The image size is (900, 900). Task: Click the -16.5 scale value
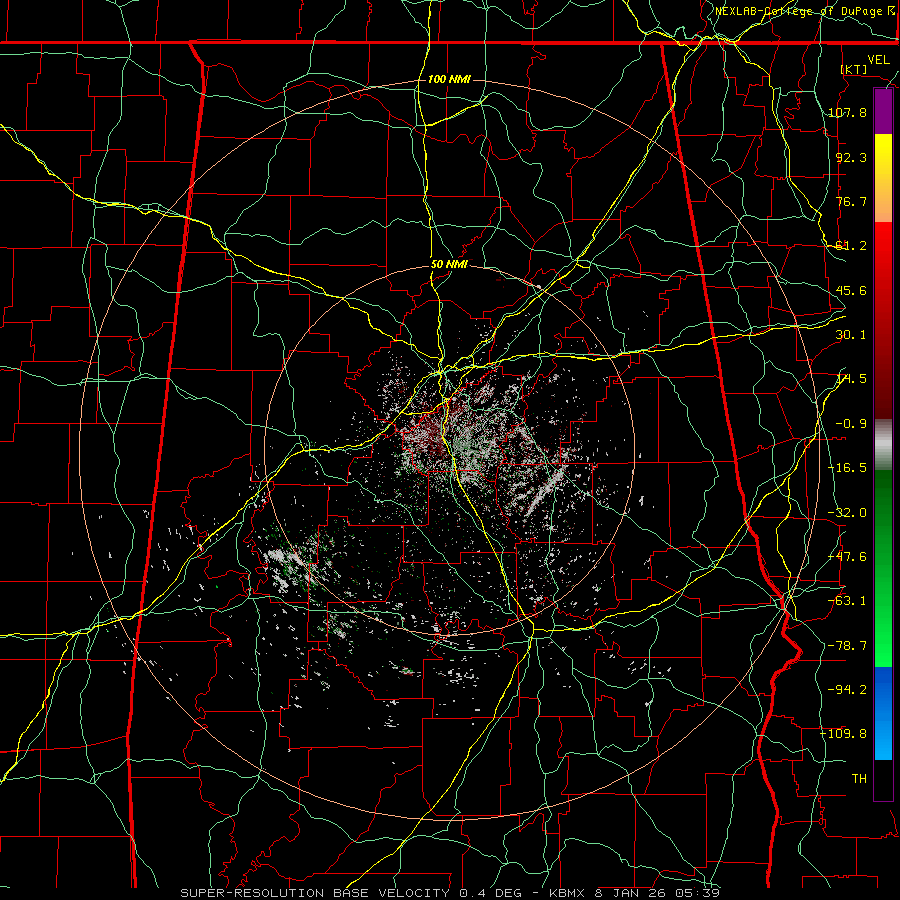pyautogui.click(x=848, y=468)
